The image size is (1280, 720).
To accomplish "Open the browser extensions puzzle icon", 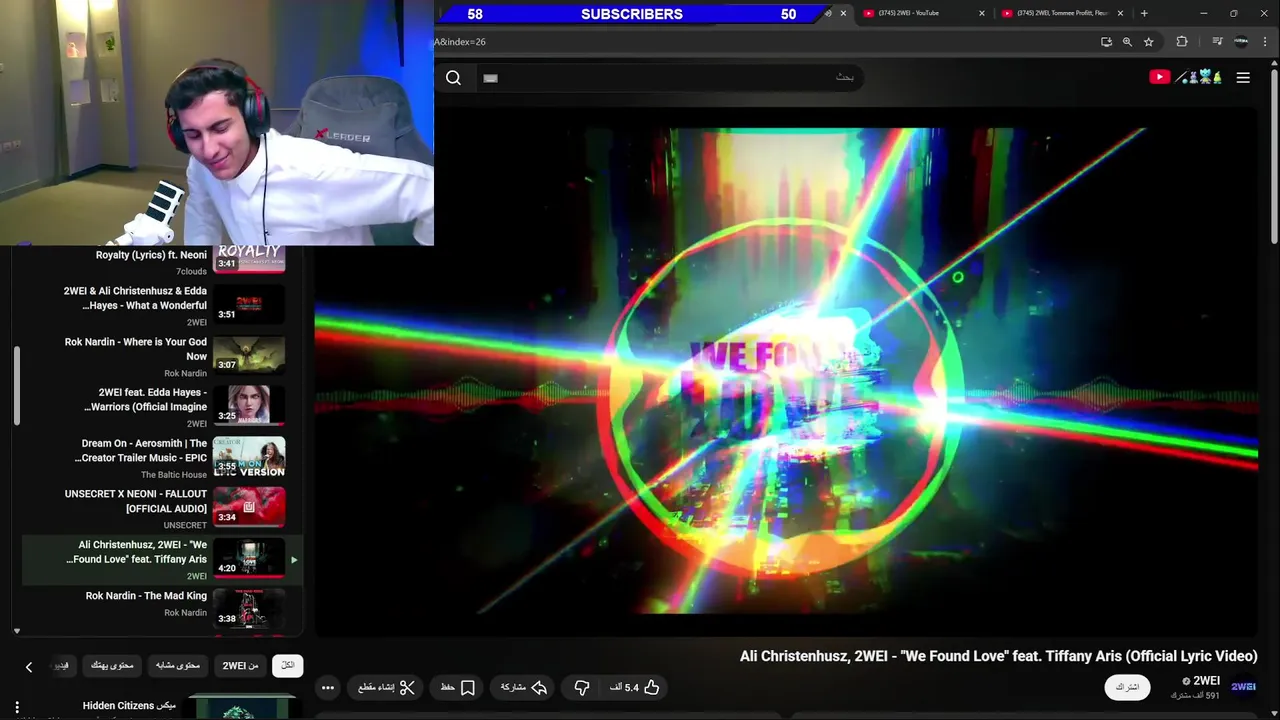I will pyautogui.click(x=1182, y=42).
